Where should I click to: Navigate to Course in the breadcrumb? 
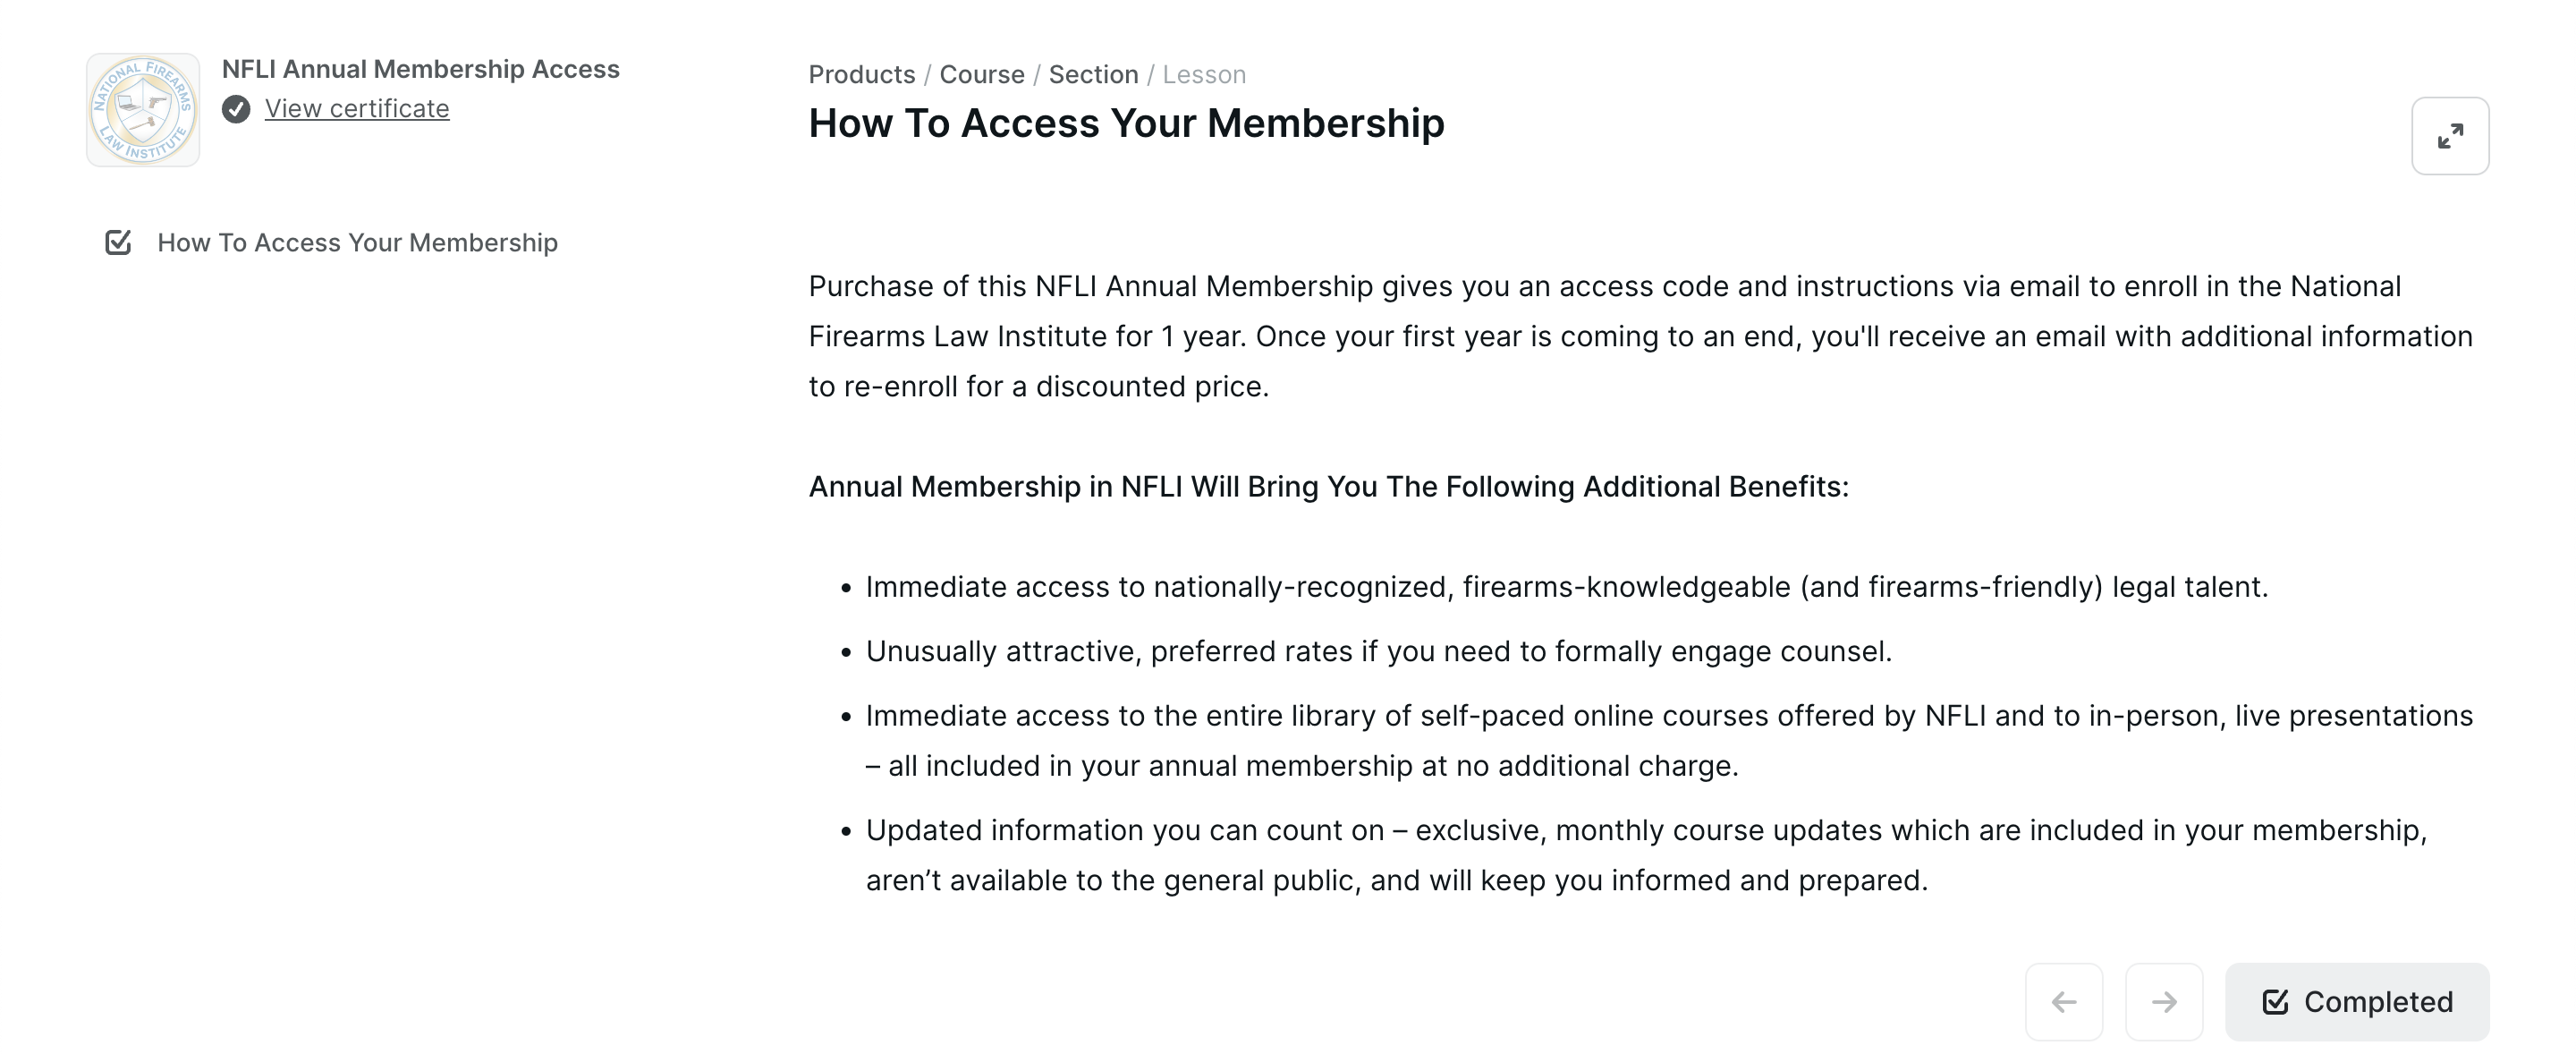pos(981,75)
